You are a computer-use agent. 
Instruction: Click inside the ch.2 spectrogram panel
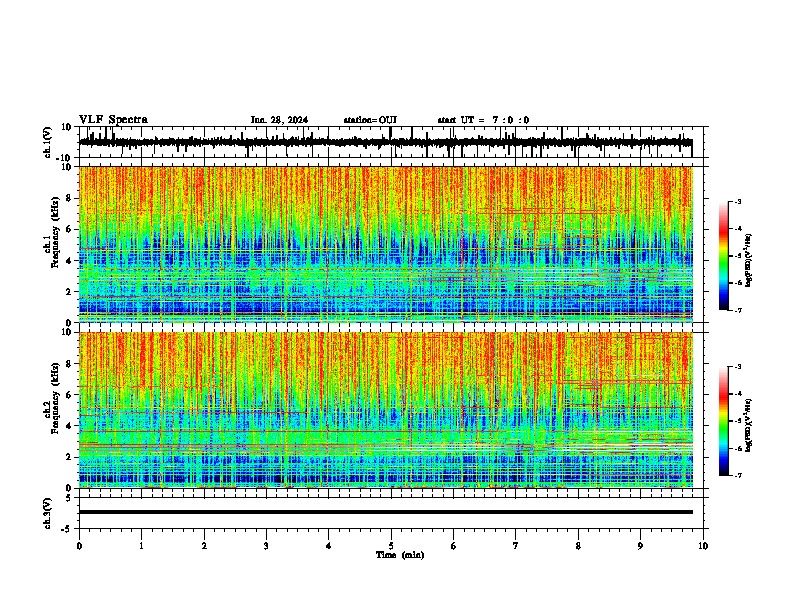pos(386,410)
